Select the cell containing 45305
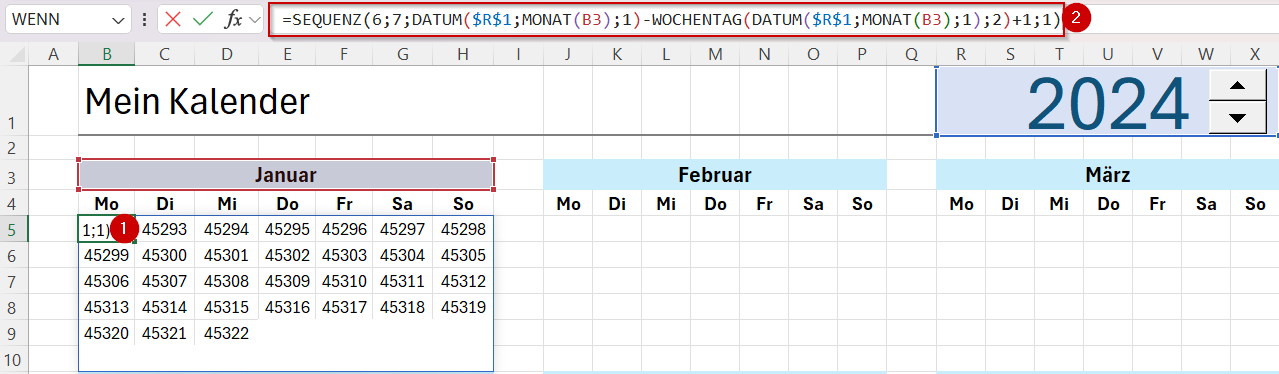This screenshot has height=374, width=1279. click(463, 255)
